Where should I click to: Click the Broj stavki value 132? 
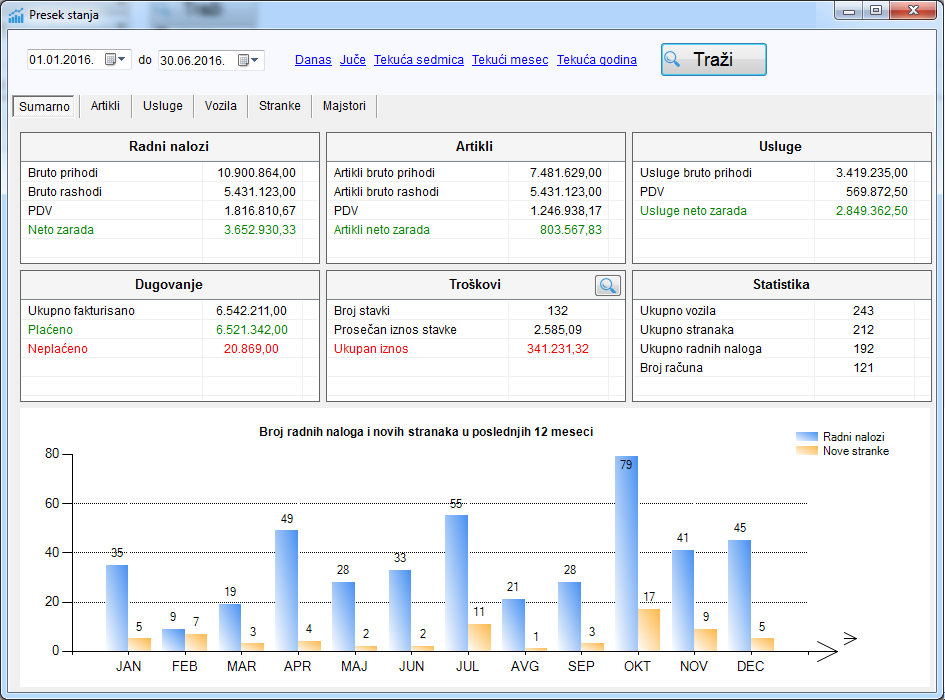(557, 311)
